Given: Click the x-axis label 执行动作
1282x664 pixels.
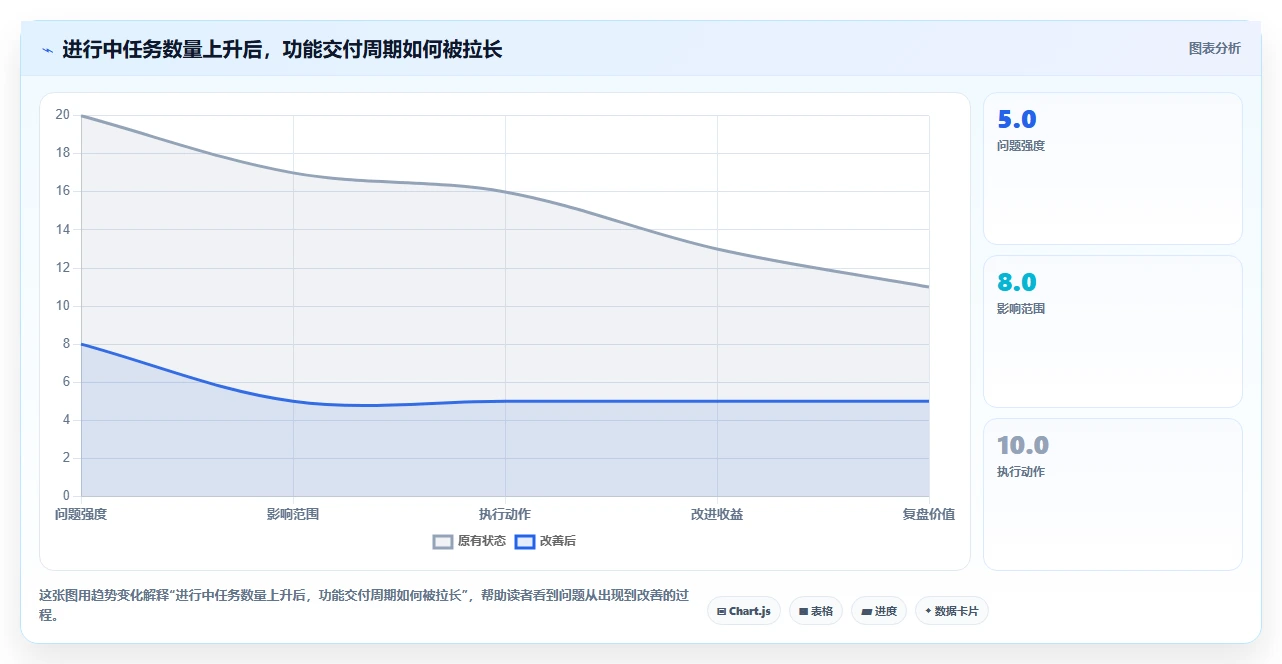Looking at the screenshot, I should click(x=505, y=514).
